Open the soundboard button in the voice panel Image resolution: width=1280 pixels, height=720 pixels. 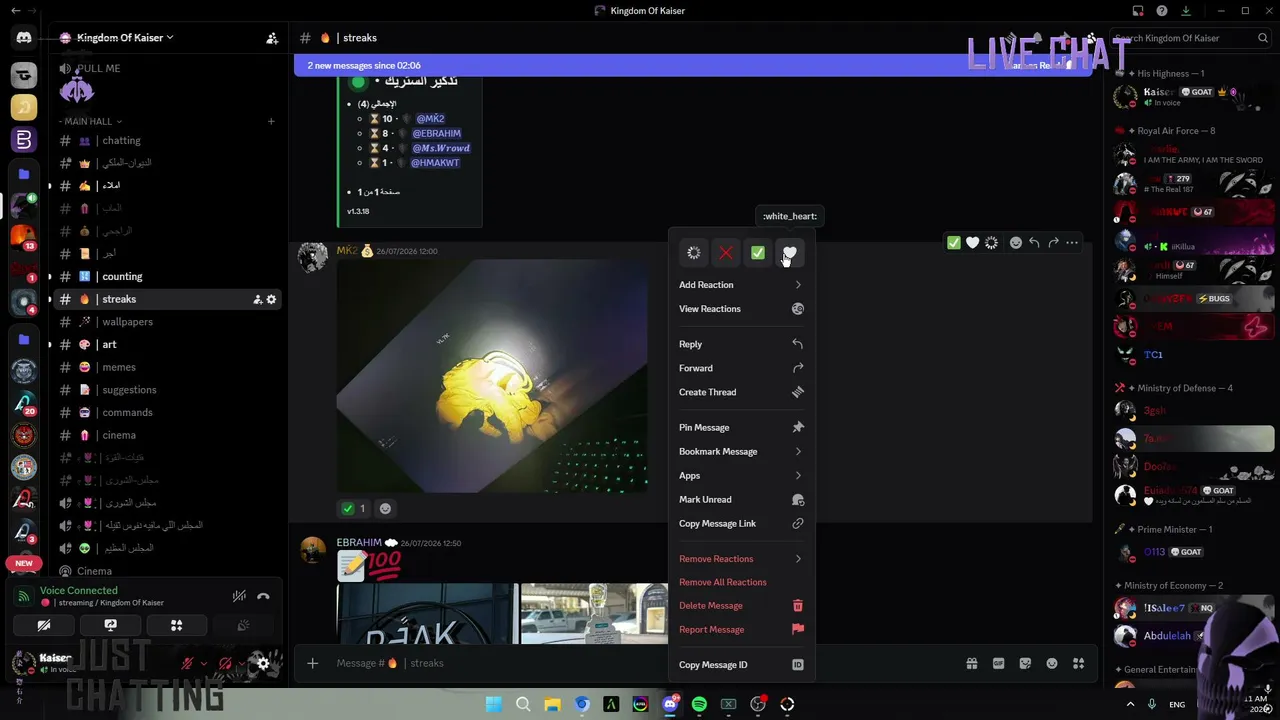tap(243, 626)
